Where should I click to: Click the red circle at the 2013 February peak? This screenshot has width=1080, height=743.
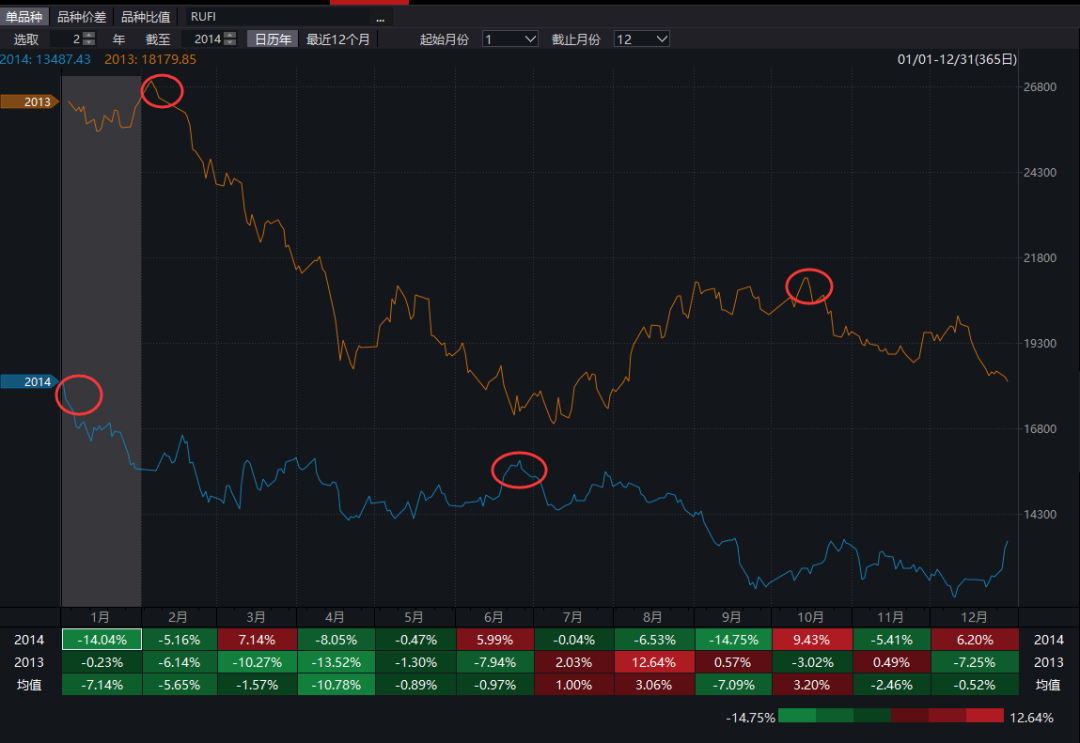(x=162, y=91)
